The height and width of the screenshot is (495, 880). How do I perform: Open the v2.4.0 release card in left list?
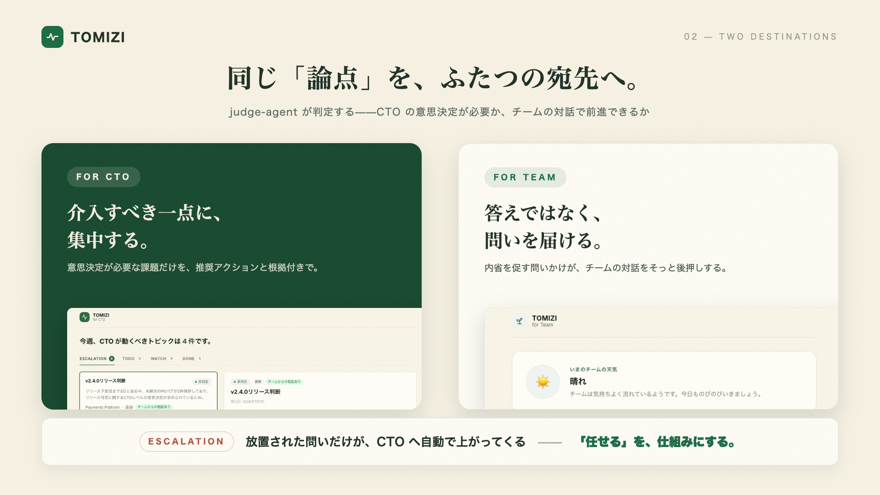[x=148, y=391]
